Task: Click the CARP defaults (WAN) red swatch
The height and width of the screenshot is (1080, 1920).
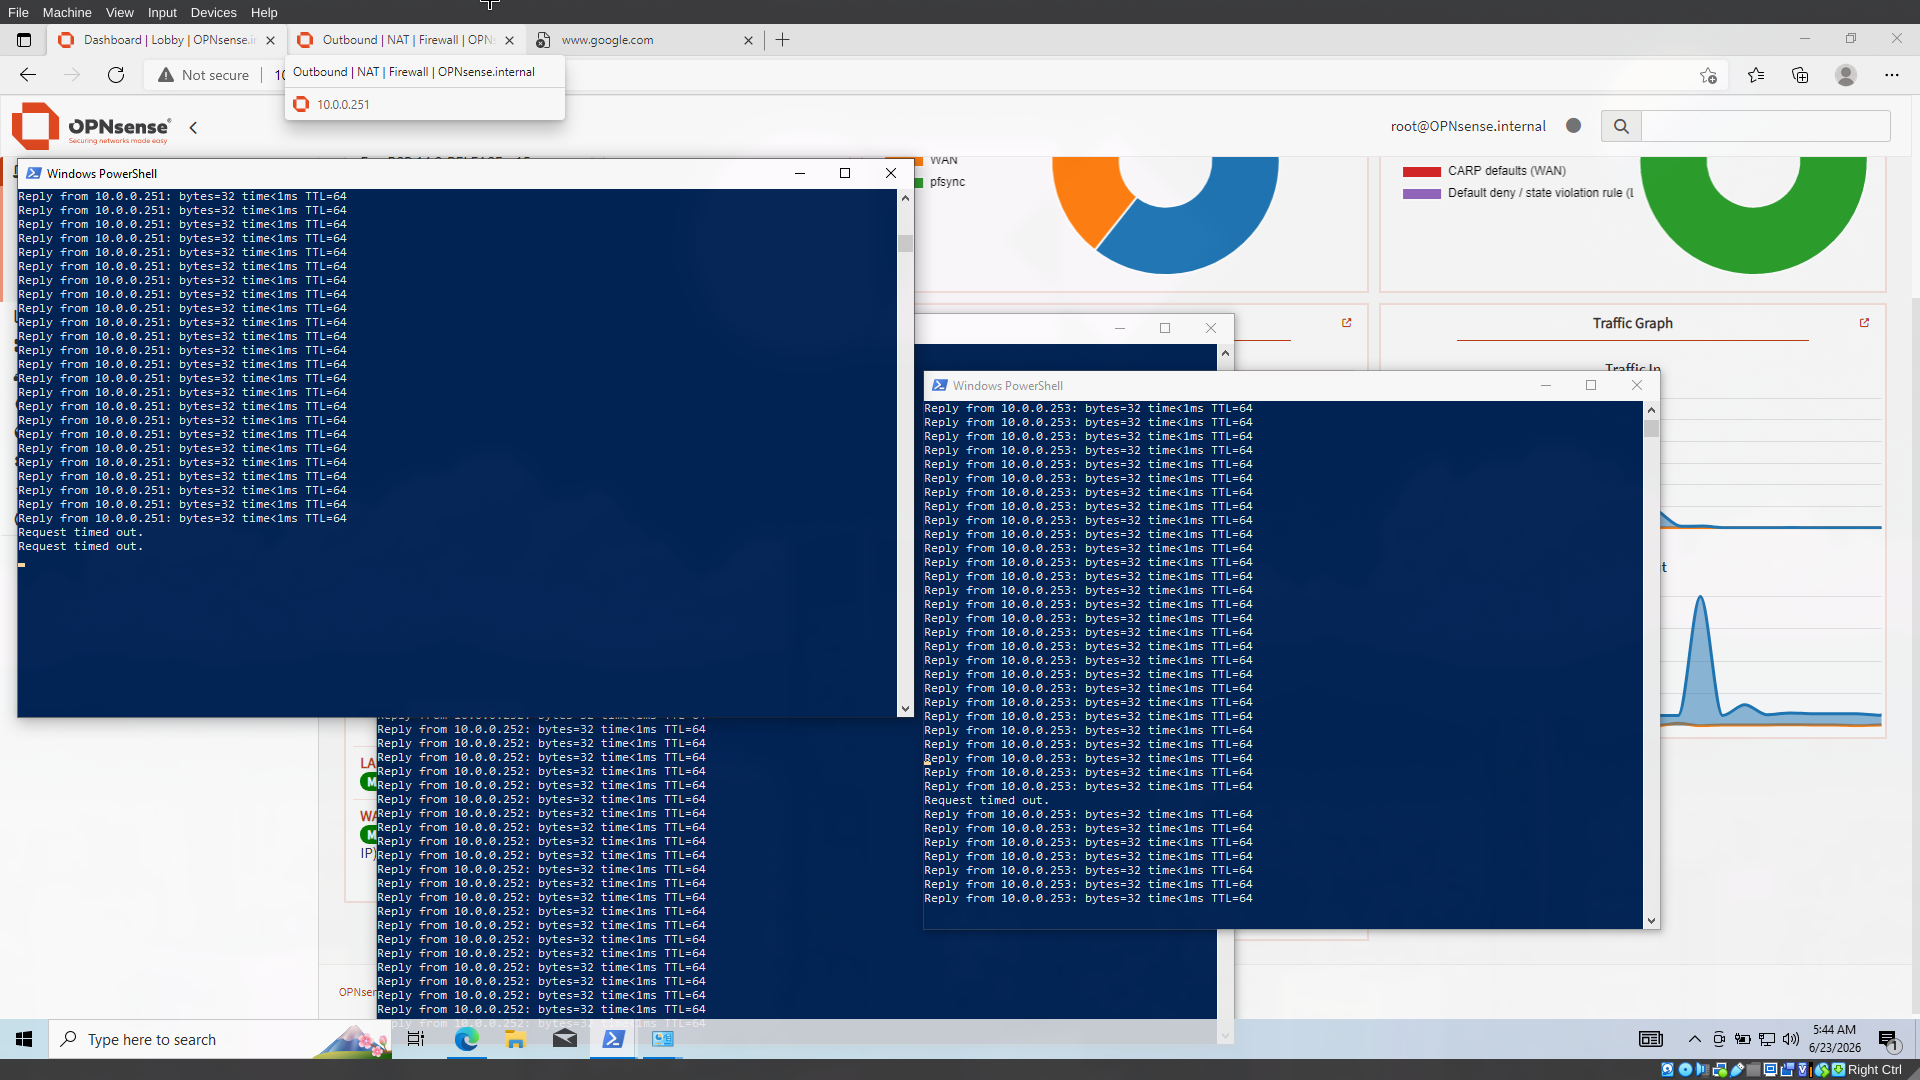Action: point(1421,171)
